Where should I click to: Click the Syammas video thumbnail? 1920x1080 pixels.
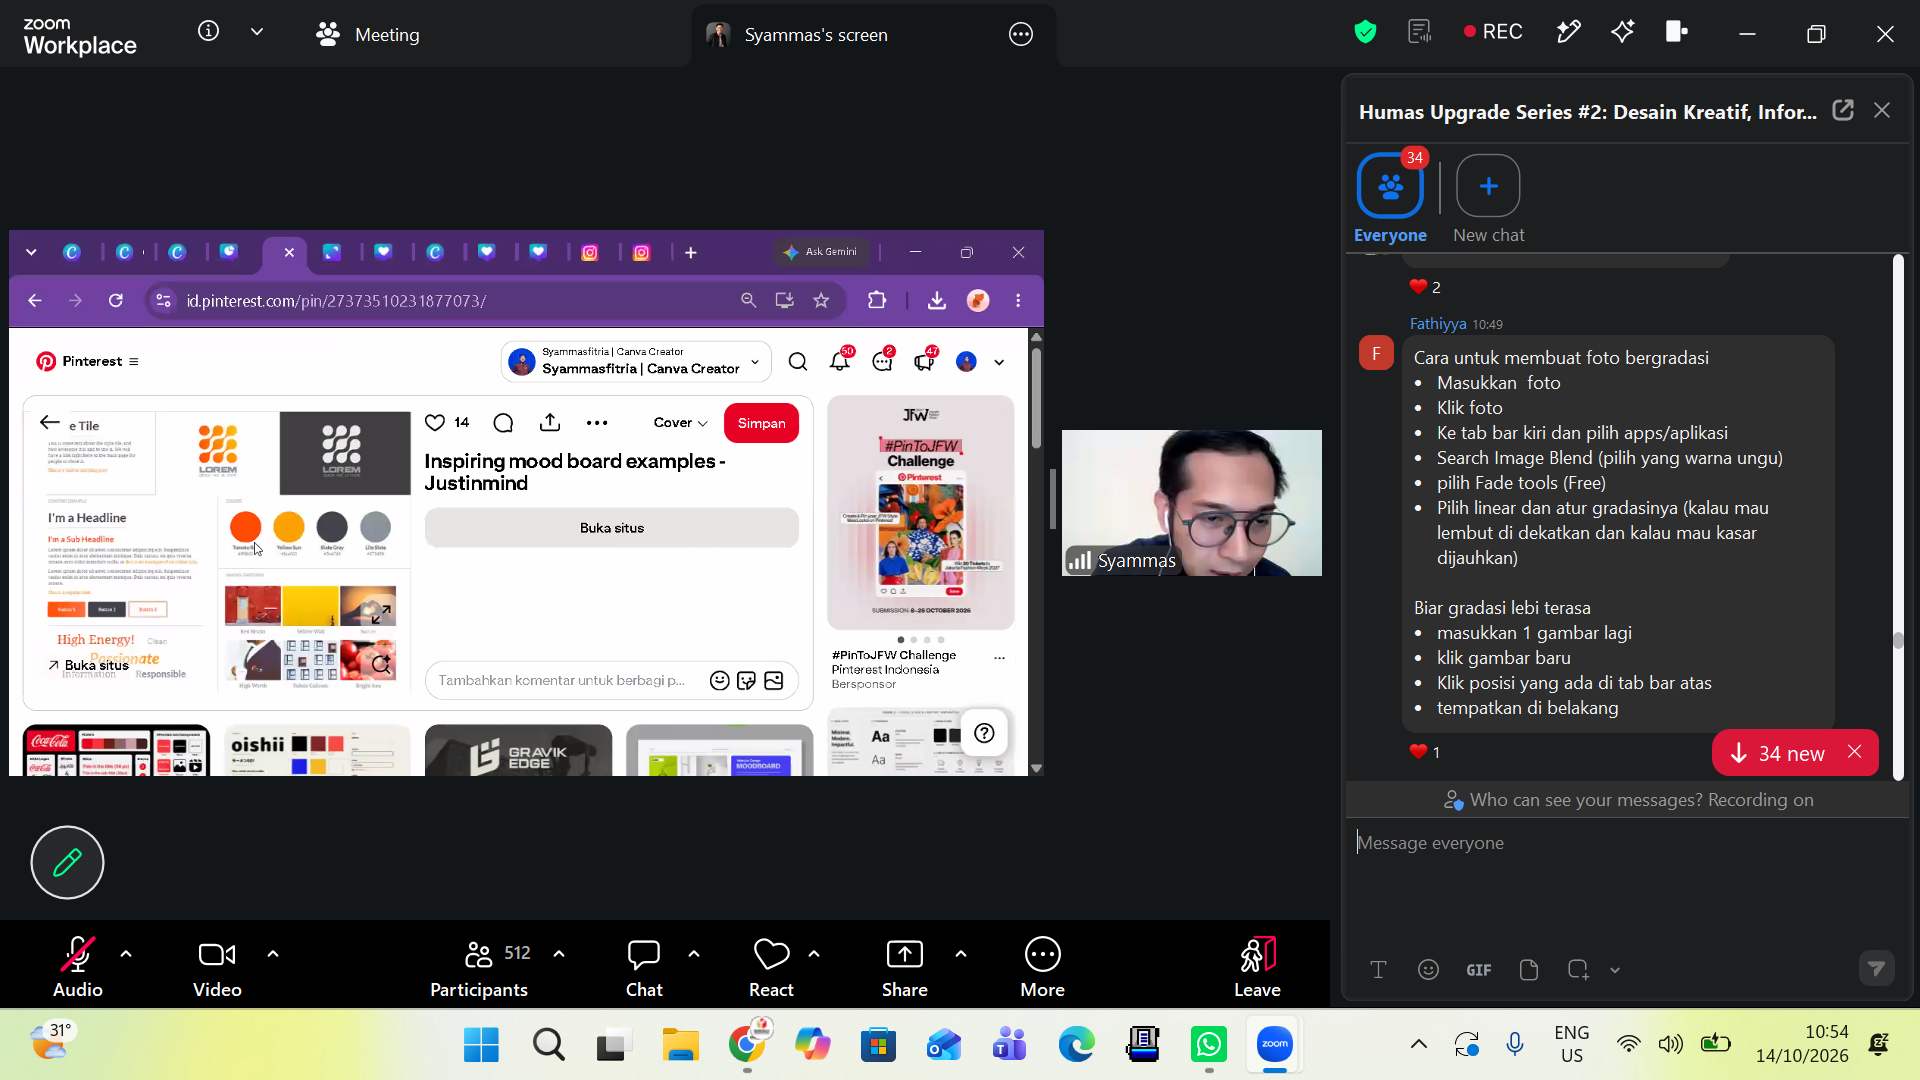[x=1191, y=502]
